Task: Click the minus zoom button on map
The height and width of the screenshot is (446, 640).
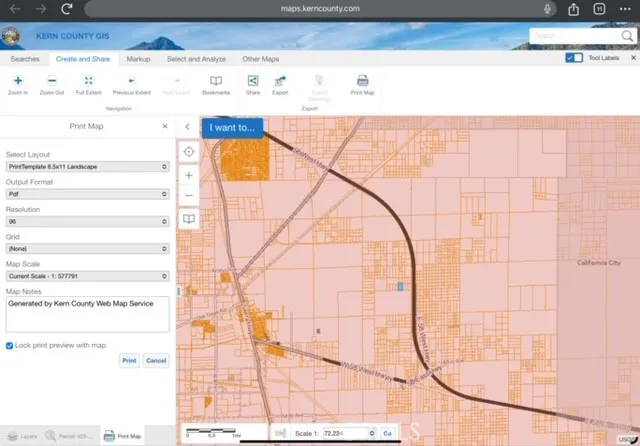Action: coord(189,195)
